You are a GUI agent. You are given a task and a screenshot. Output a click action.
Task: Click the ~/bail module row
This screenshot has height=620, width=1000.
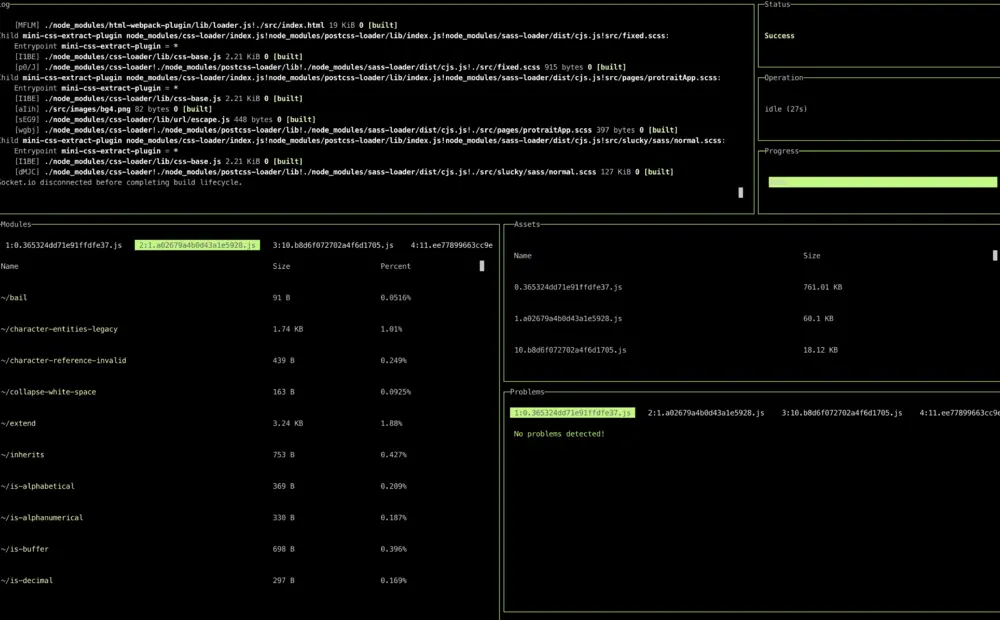coord(206,297)
